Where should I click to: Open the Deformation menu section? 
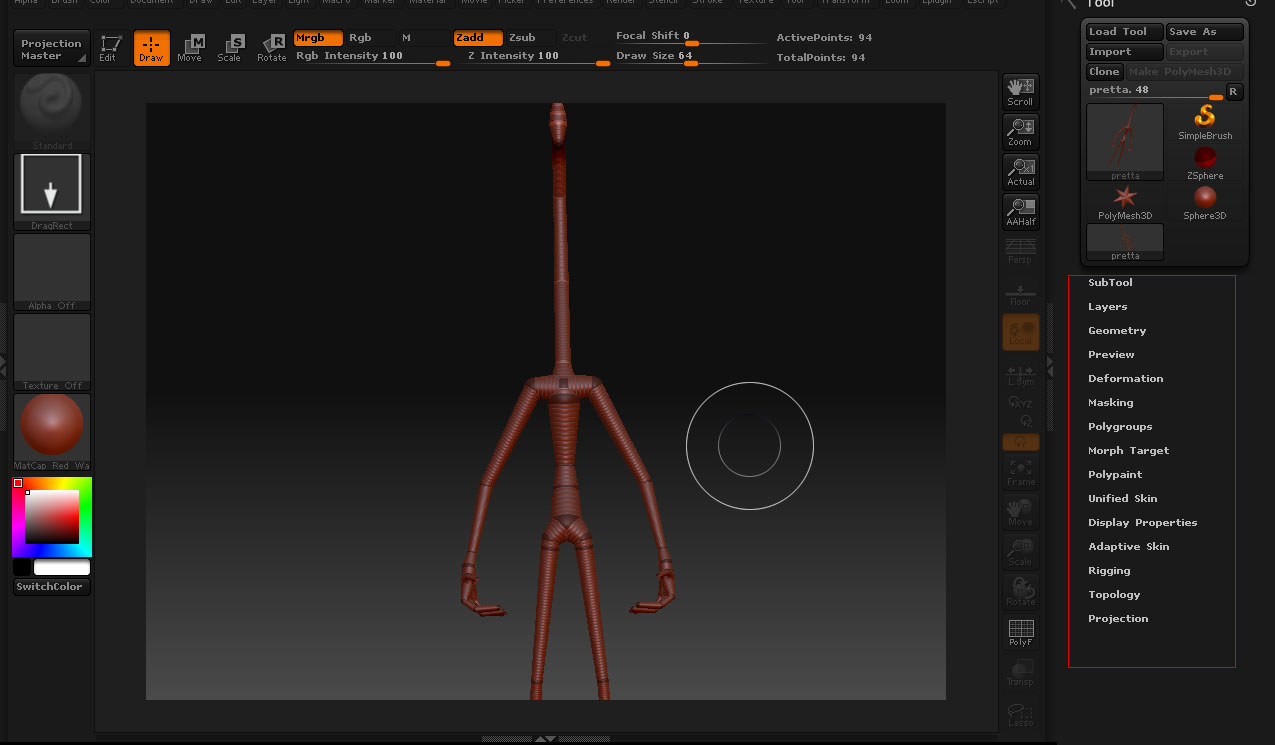coord(1125,379)
